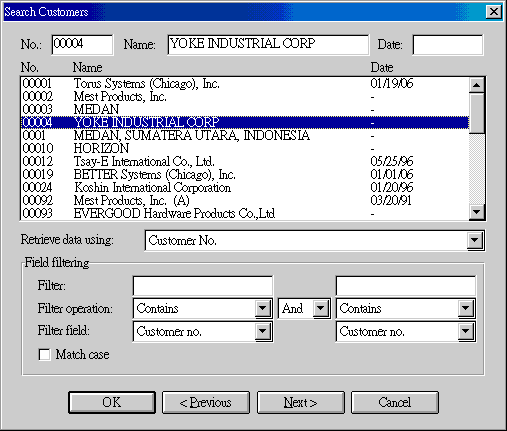Screen dimensions: 507x431
Task: Open the Retrieve data using dropdown
Action: [474, 240]
